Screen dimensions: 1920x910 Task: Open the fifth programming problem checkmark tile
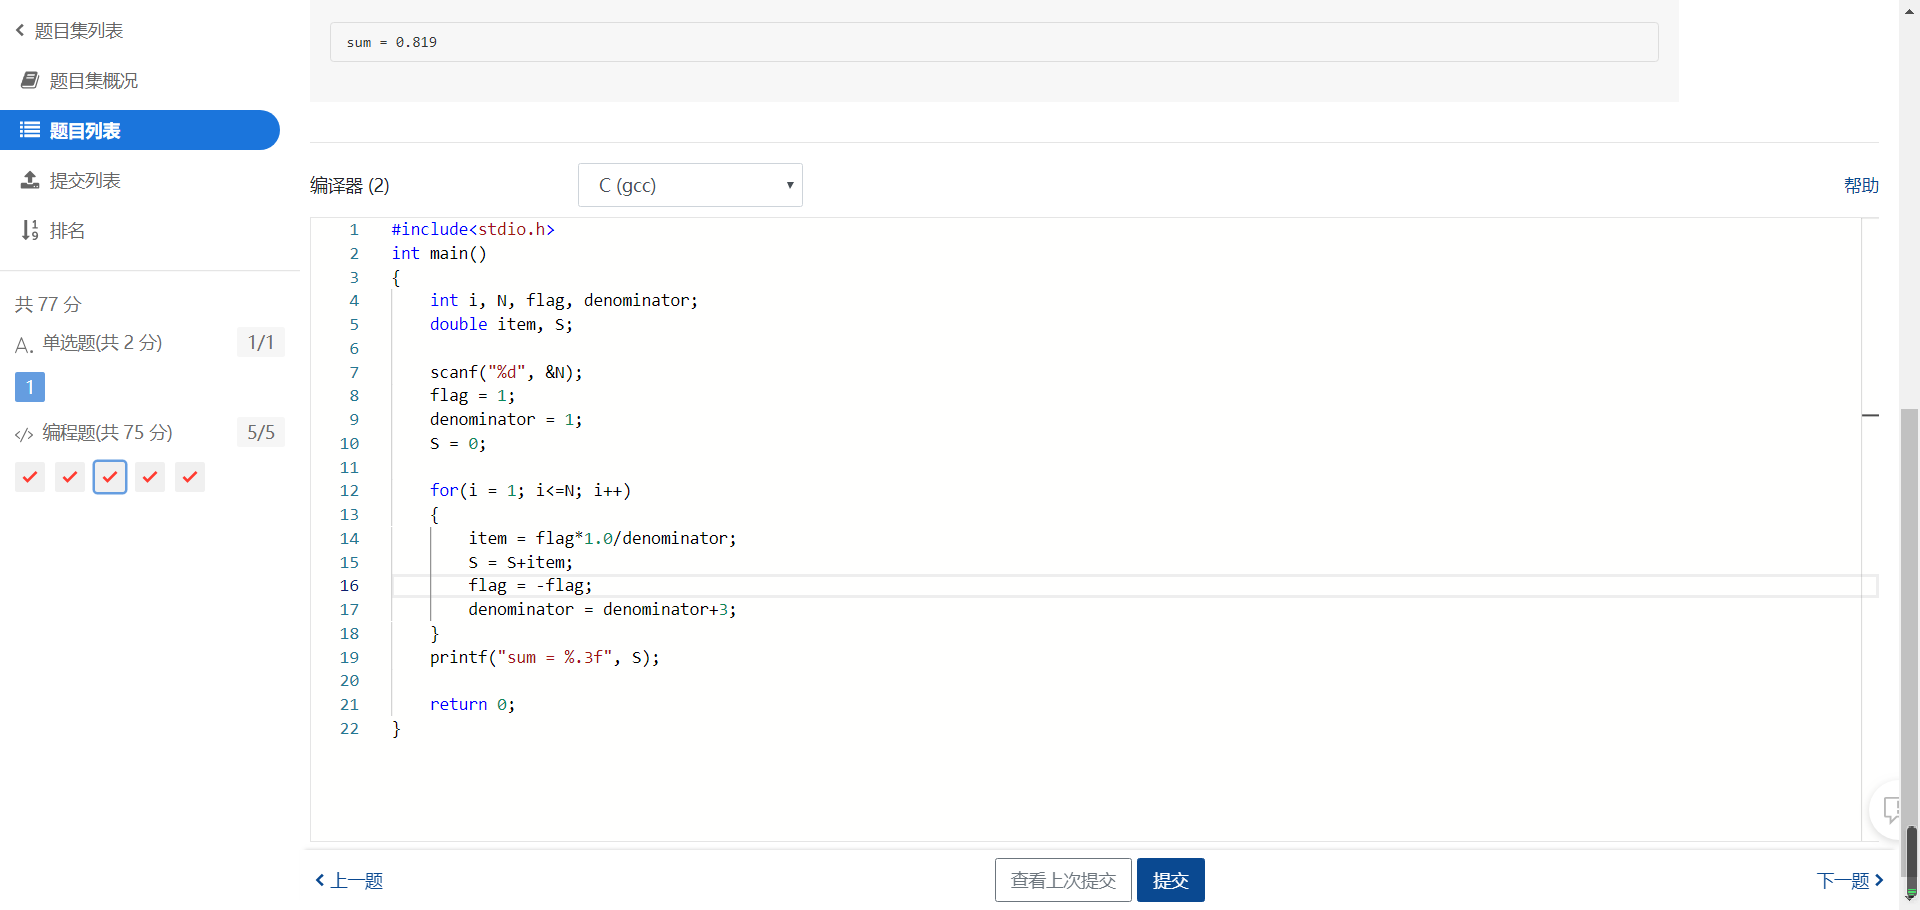(190, 477)
